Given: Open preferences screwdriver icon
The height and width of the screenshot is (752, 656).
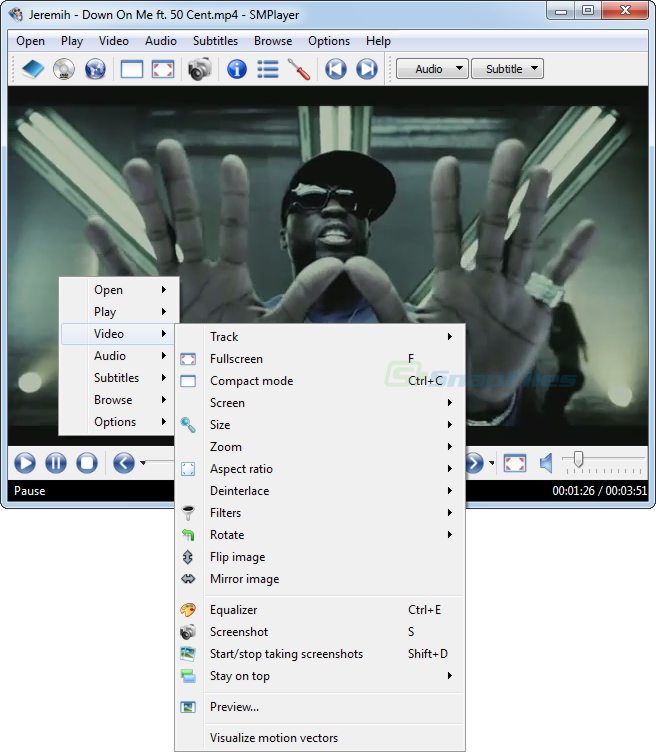Looking at the screenshot, I should coord(299,69).
